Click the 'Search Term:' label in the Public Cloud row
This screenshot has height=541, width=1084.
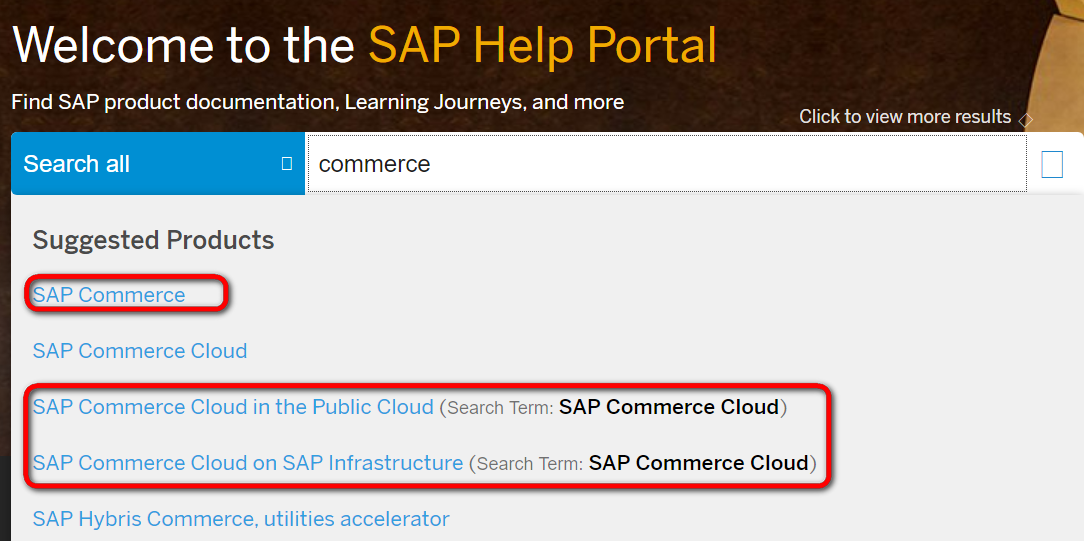500,408
